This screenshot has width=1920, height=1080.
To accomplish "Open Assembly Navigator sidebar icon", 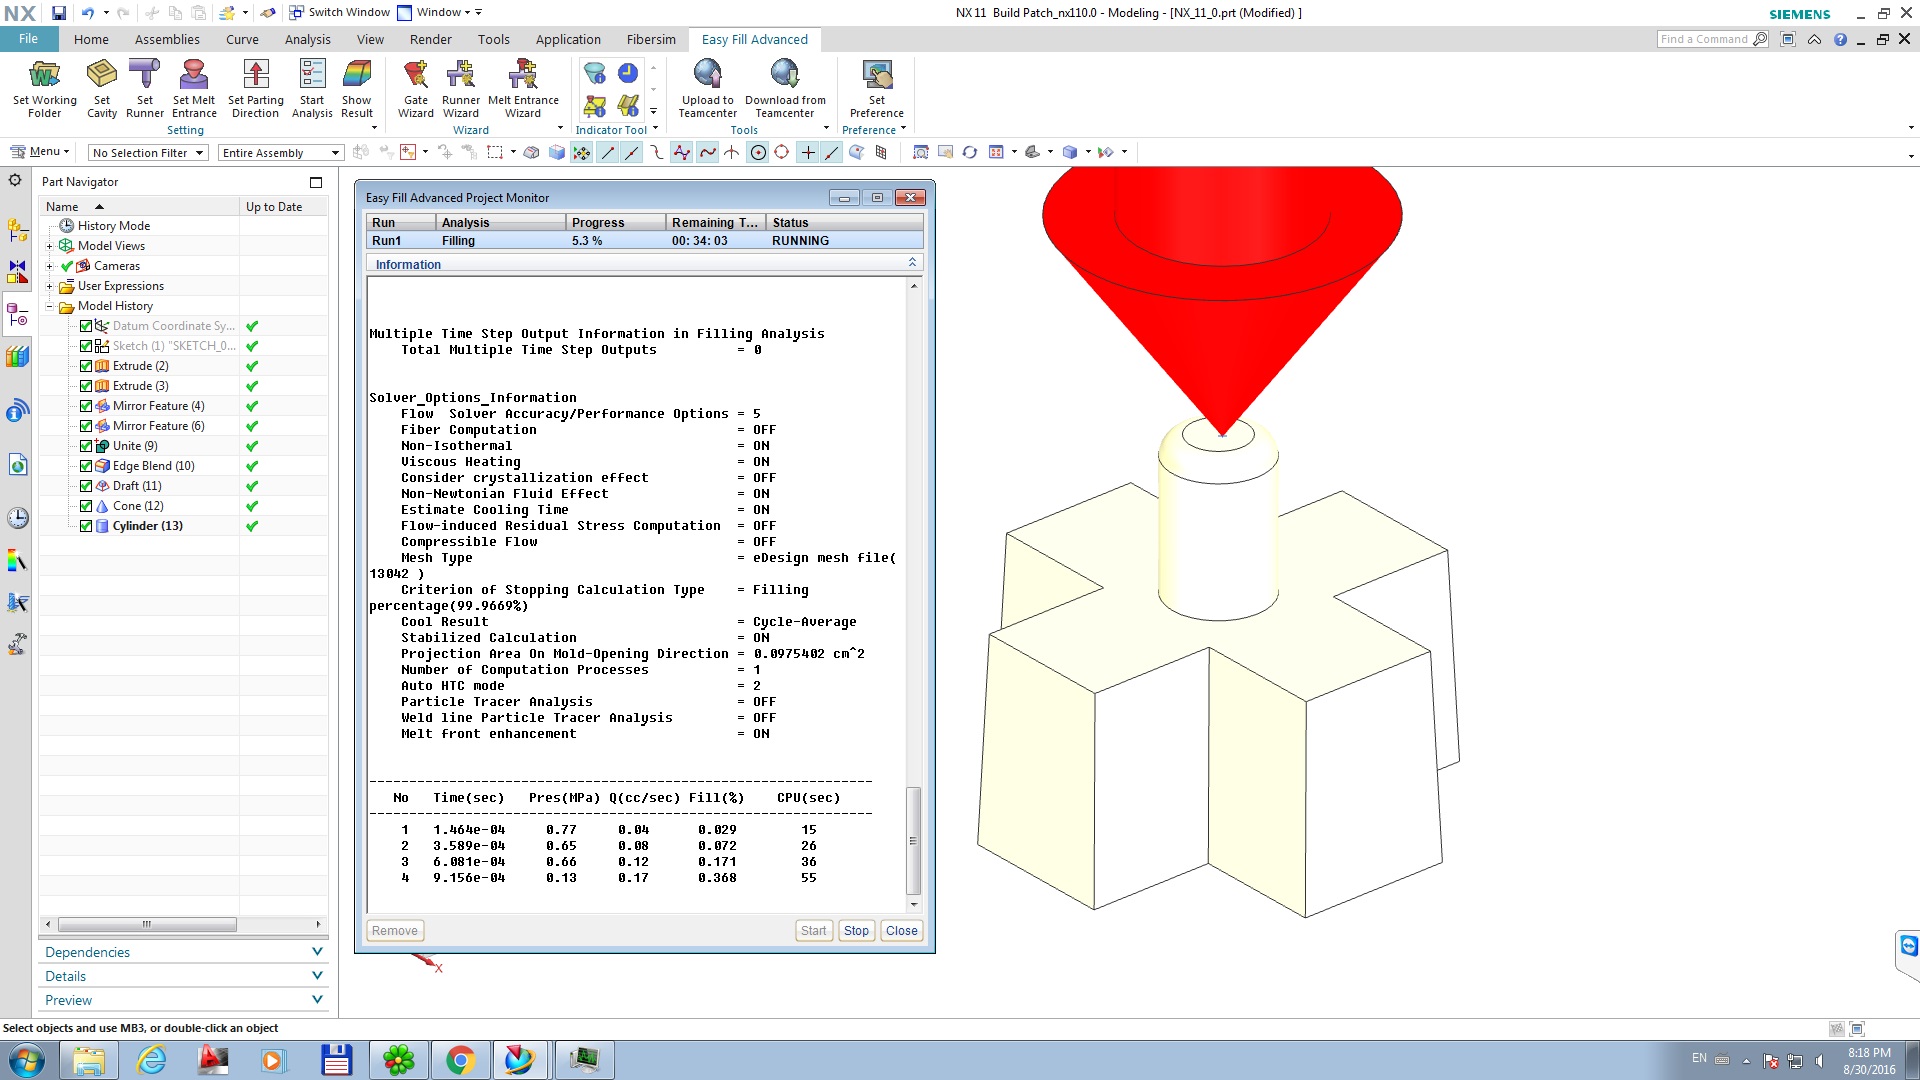I will click(x=17, y=231).
